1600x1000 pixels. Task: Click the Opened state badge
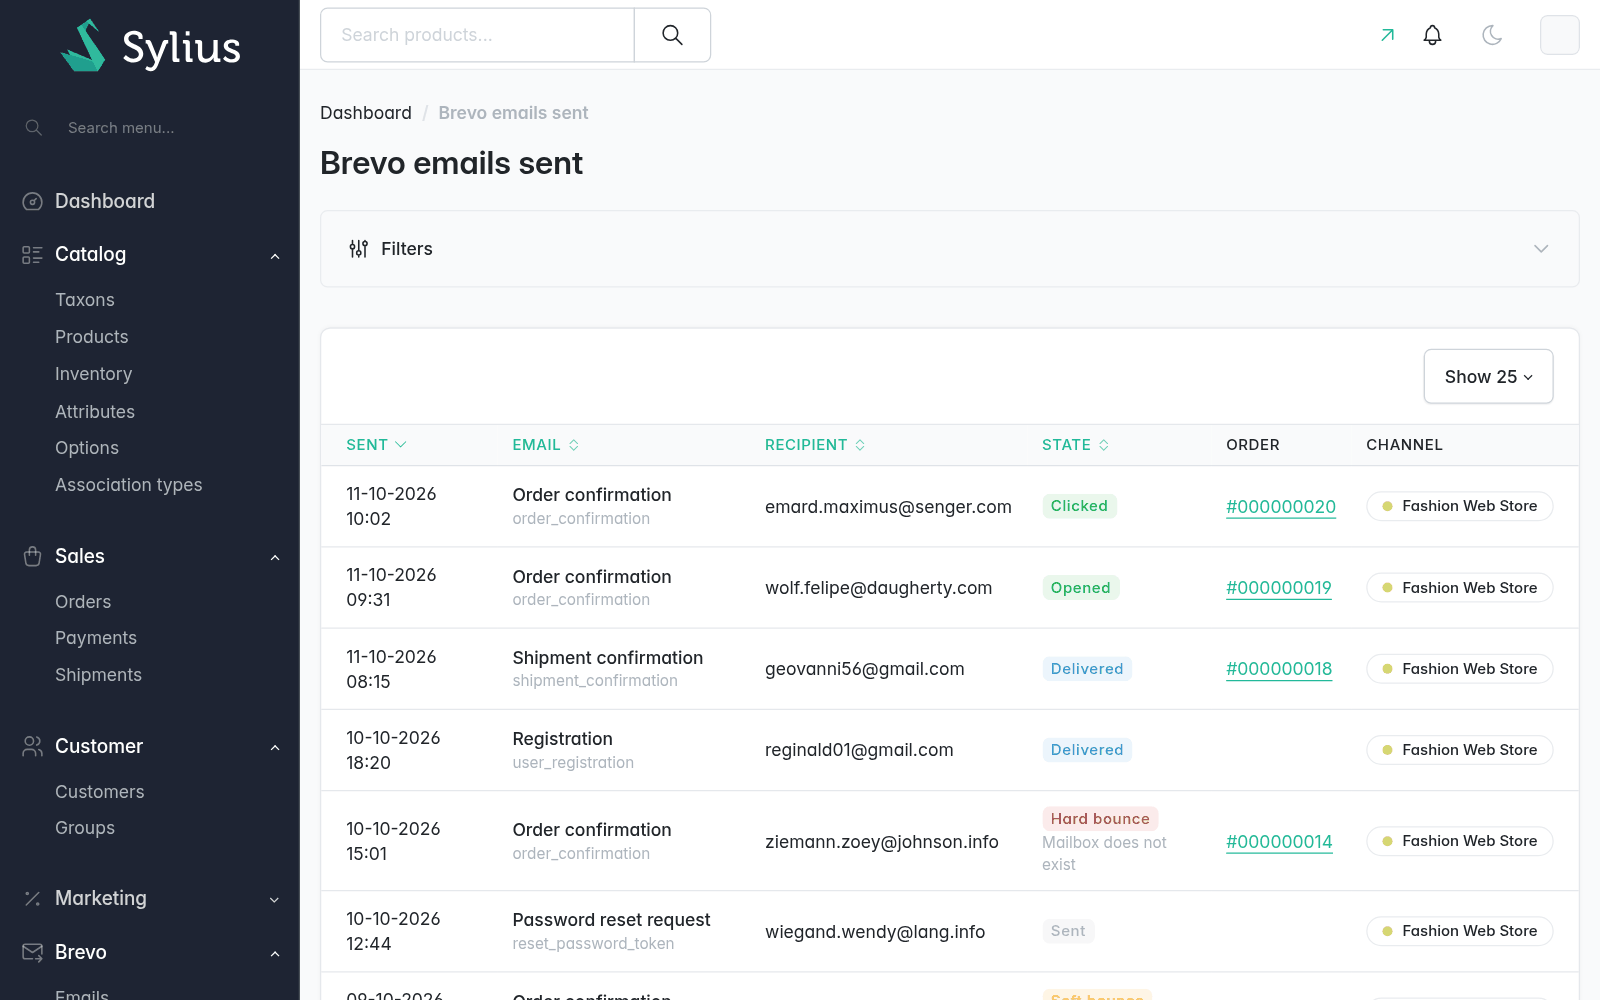click(1080, 588)
